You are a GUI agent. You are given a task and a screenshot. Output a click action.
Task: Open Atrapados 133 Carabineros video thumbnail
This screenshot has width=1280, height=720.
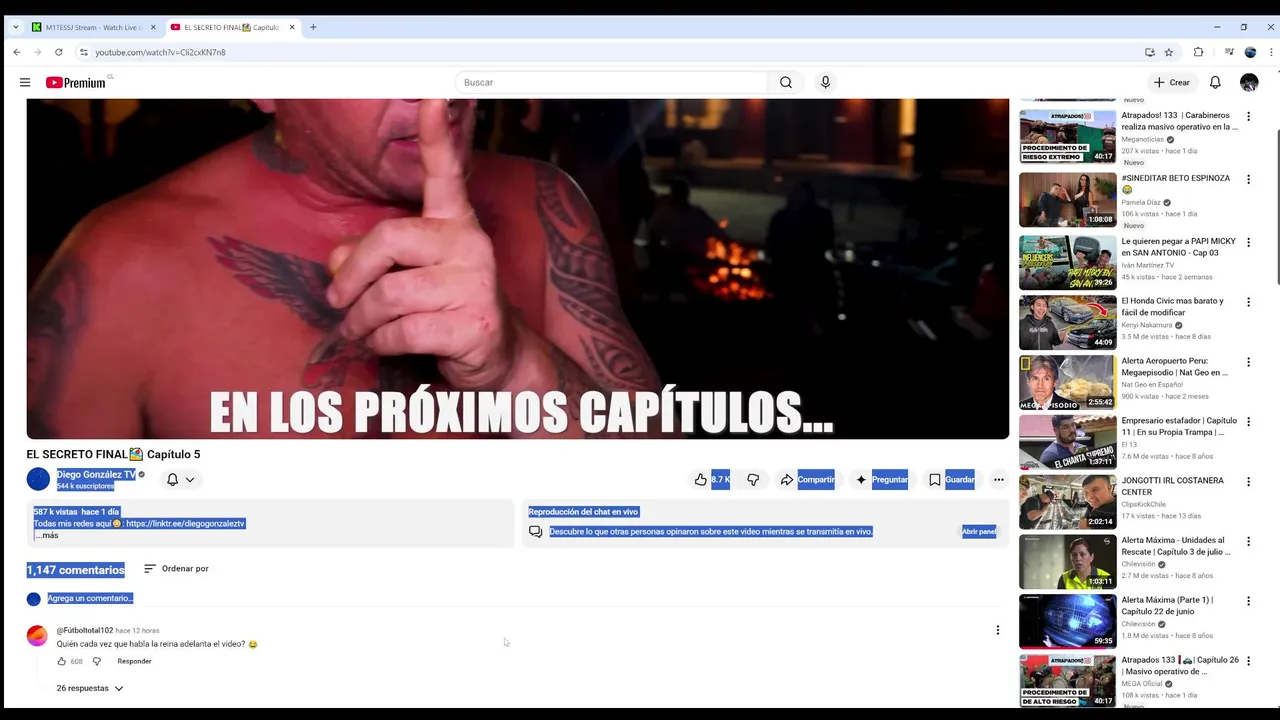click(1067, 136)
